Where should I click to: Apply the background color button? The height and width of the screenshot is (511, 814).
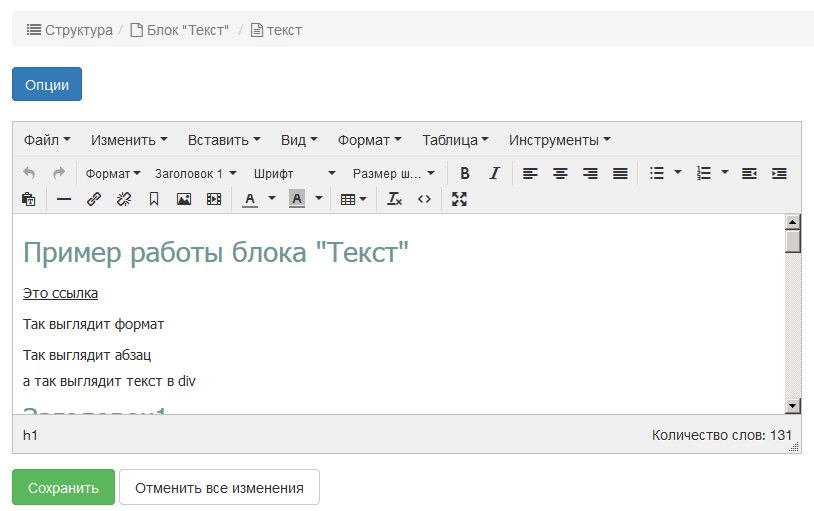point(296,199)
